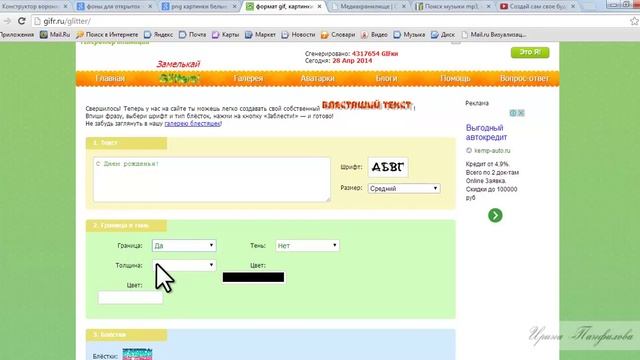Open the Граница dropdown set to Да

tap(184, 245)
